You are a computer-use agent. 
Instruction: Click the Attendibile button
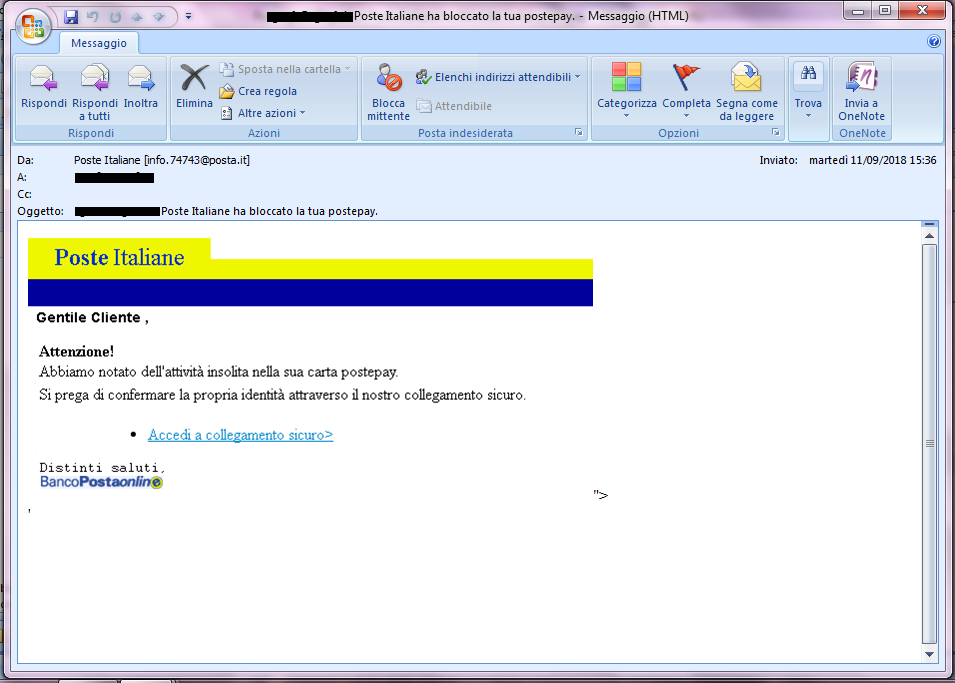click(x=454, y=106)
